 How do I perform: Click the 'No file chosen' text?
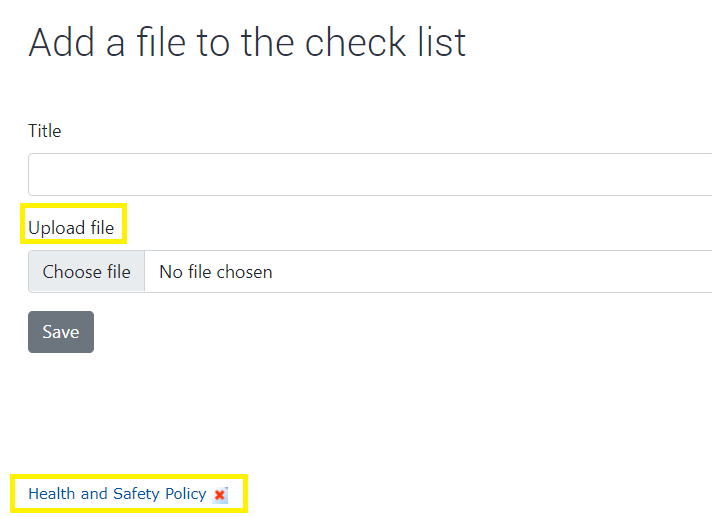[216, 272]
